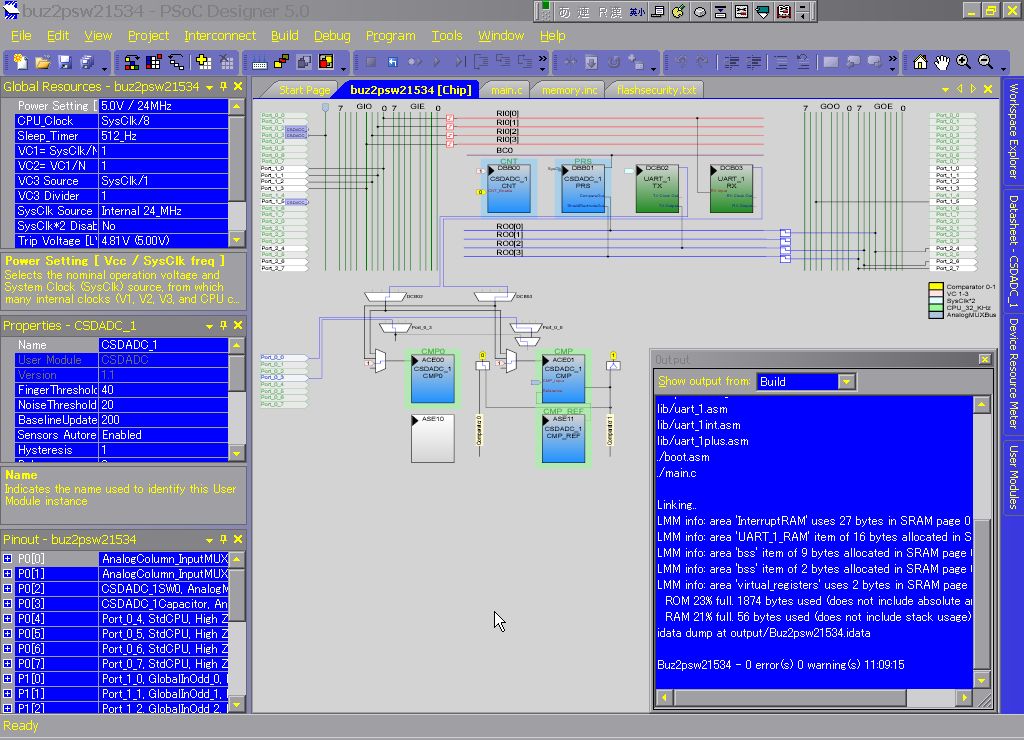Toggle auto-hide pin on Properties panel
This screenshot has width=1024, height=740.
click(x=223, y=325)
